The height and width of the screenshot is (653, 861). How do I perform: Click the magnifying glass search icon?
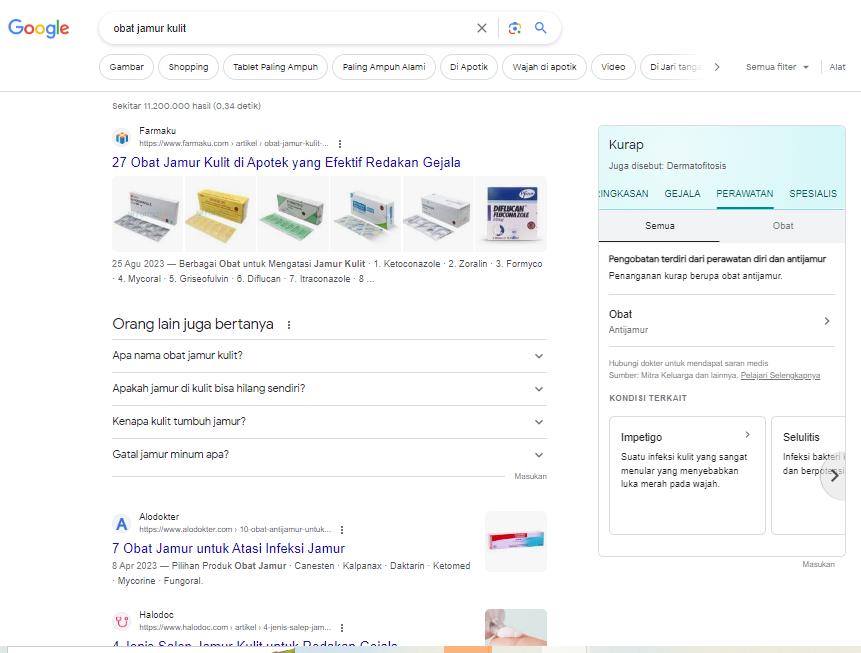pos(541,28)
